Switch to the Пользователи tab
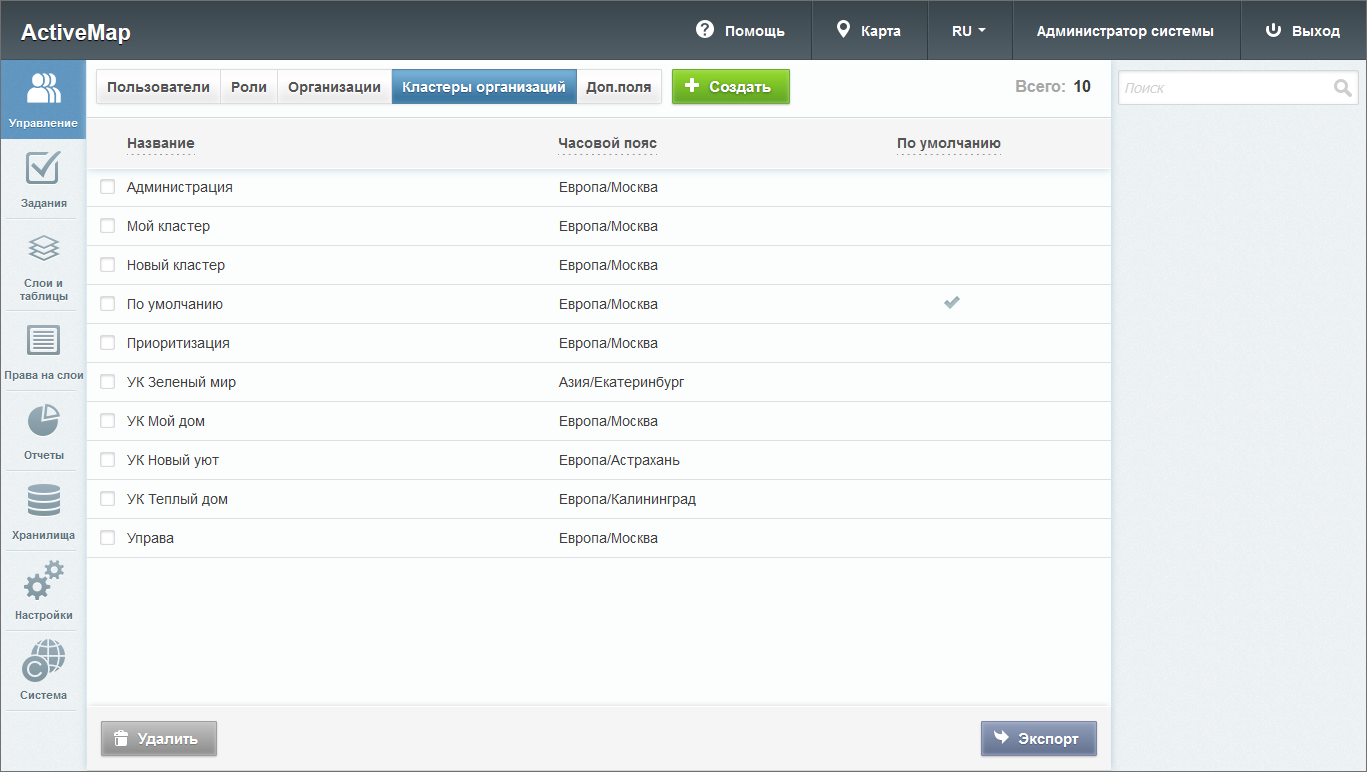The image size is (1367, 772). tap(158, 87)
